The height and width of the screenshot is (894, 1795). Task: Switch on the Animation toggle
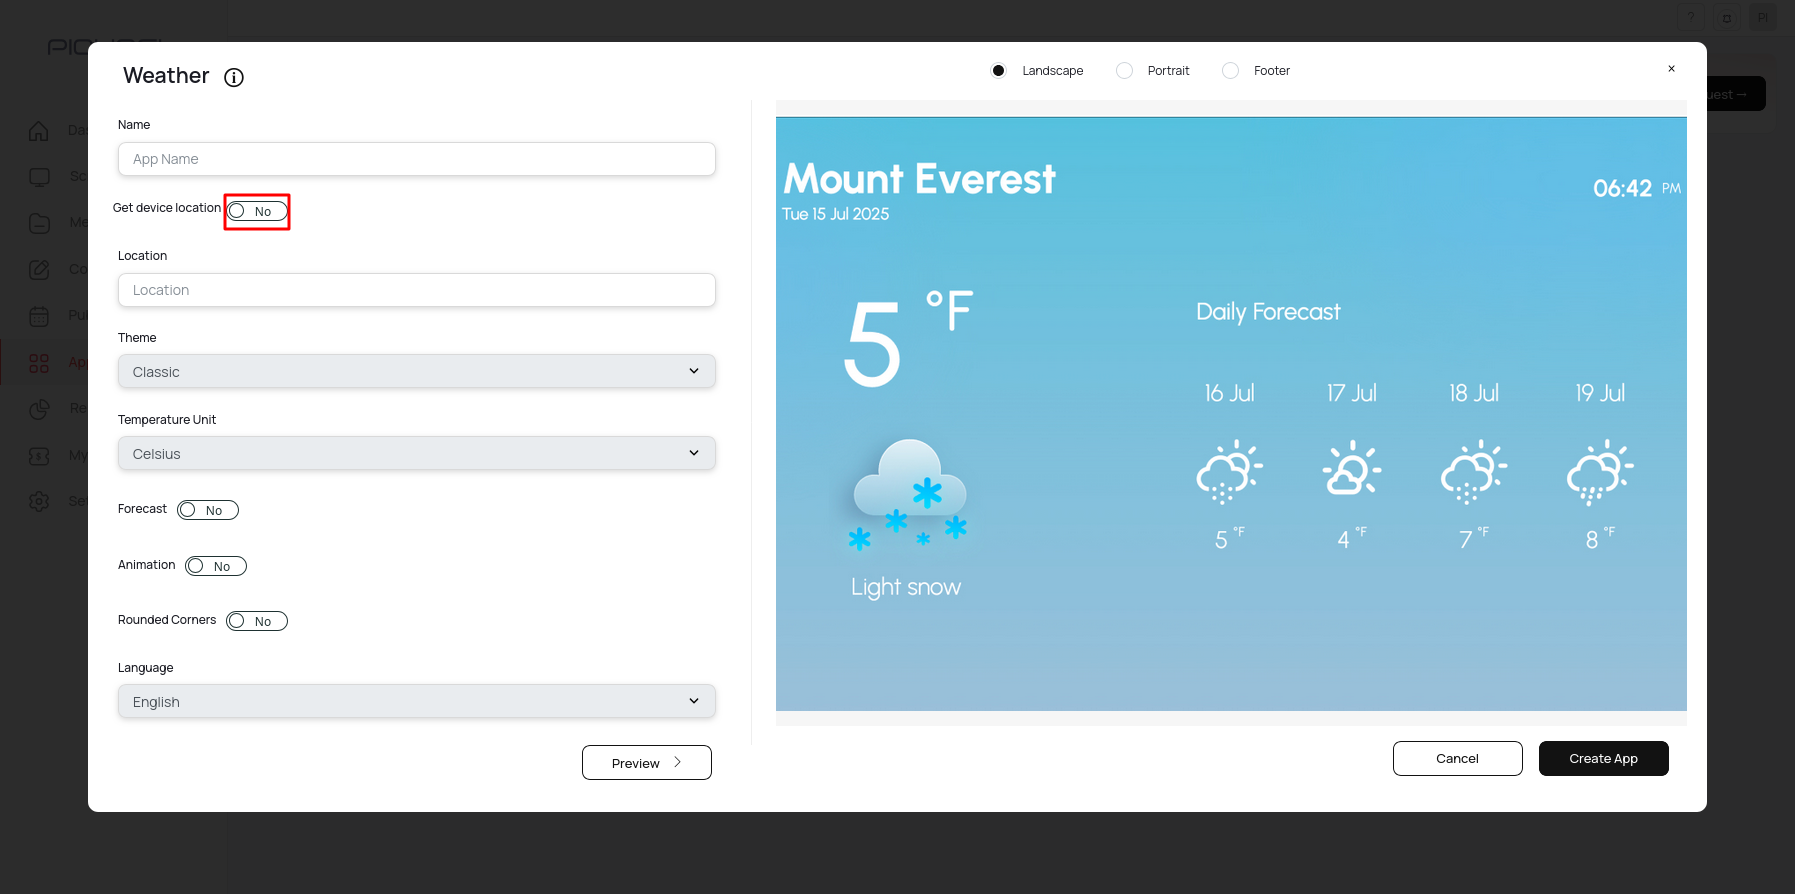pyautogui.click(x=216, y=566)
